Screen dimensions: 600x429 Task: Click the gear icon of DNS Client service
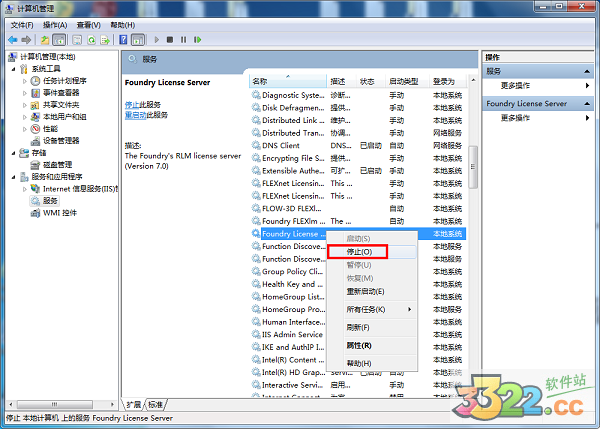[x=256, y=145]
